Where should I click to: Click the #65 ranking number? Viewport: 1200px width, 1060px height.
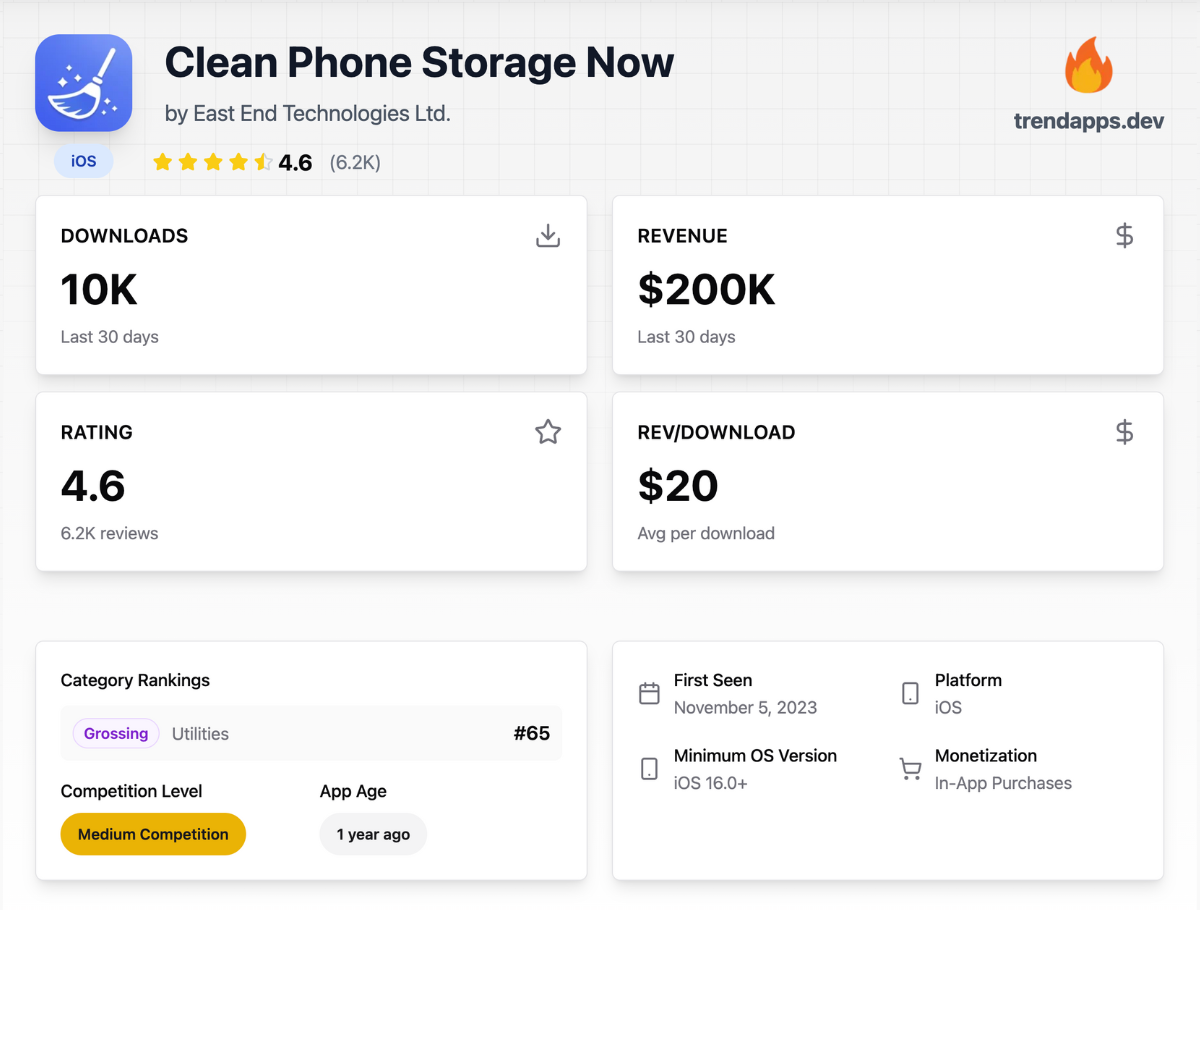tap(532, 734)
